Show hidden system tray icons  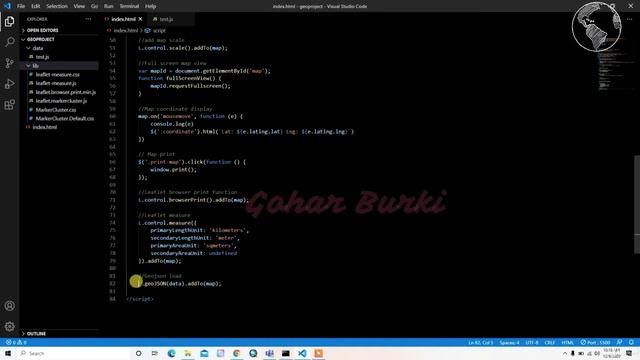point(565,353)
